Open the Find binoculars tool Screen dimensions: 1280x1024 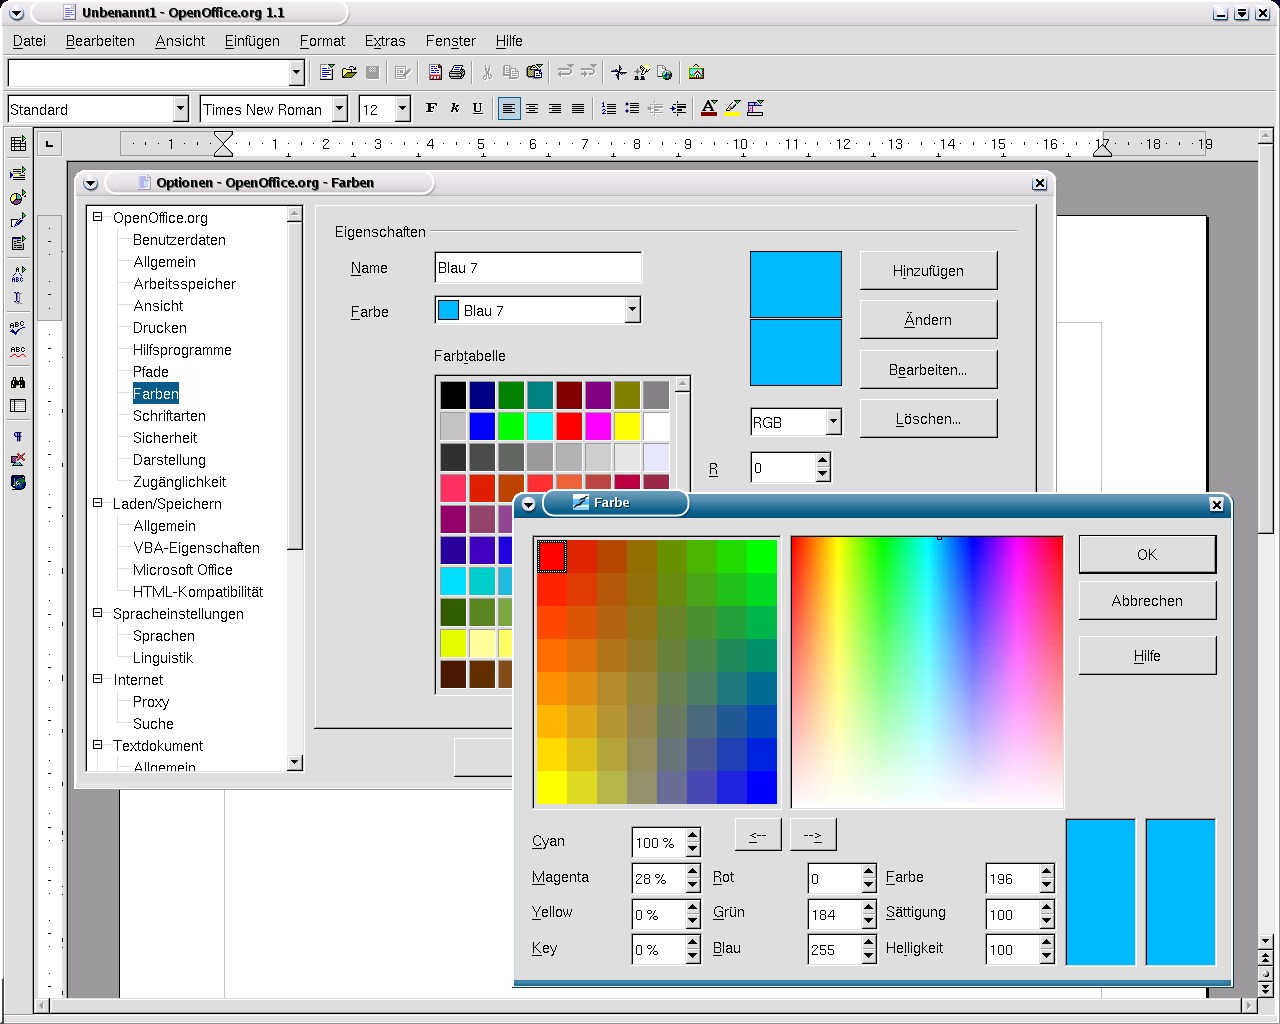point(18,382)
